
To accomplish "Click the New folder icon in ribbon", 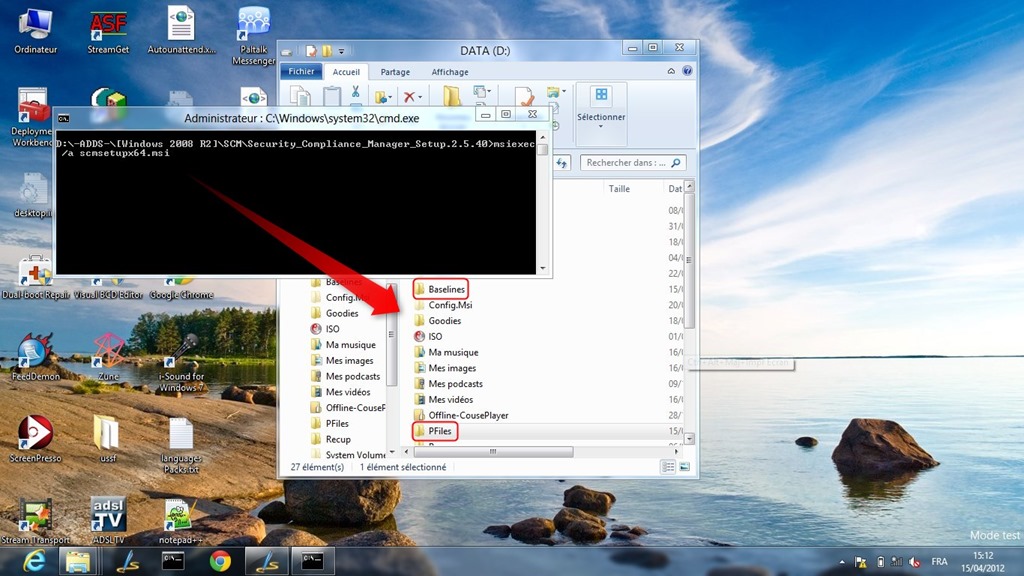I will 451,96.
